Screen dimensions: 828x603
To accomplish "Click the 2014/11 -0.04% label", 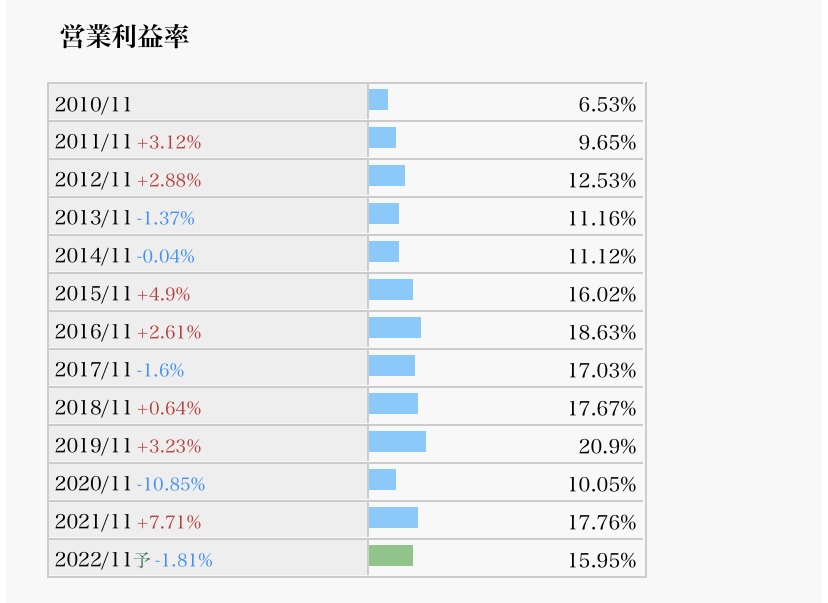I will (x=125, y=256).
